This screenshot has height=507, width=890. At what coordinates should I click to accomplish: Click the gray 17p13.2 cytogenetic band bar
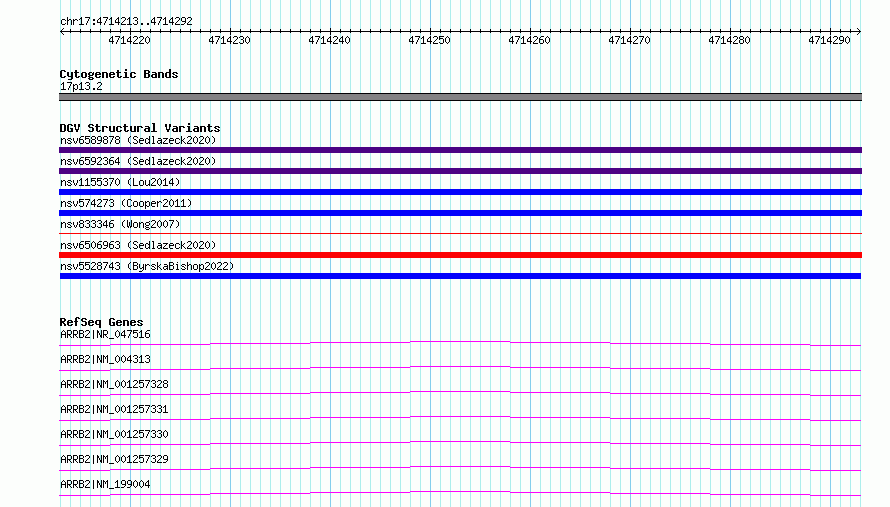coord(460,97)
